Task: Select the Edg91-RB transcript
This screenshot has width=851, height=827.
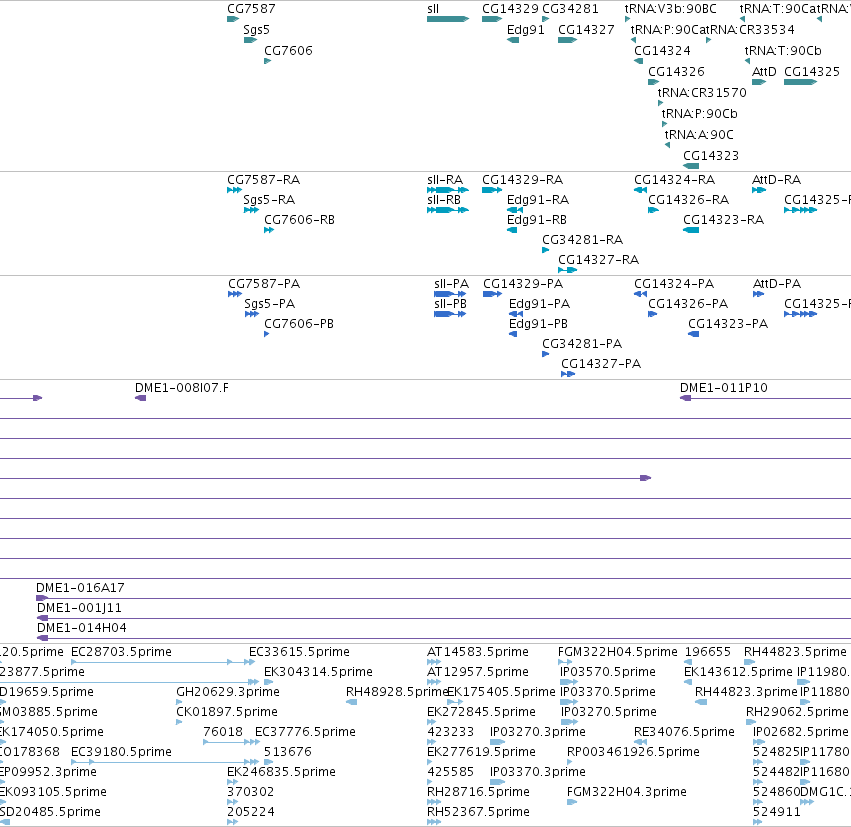Action: (536, 220)
